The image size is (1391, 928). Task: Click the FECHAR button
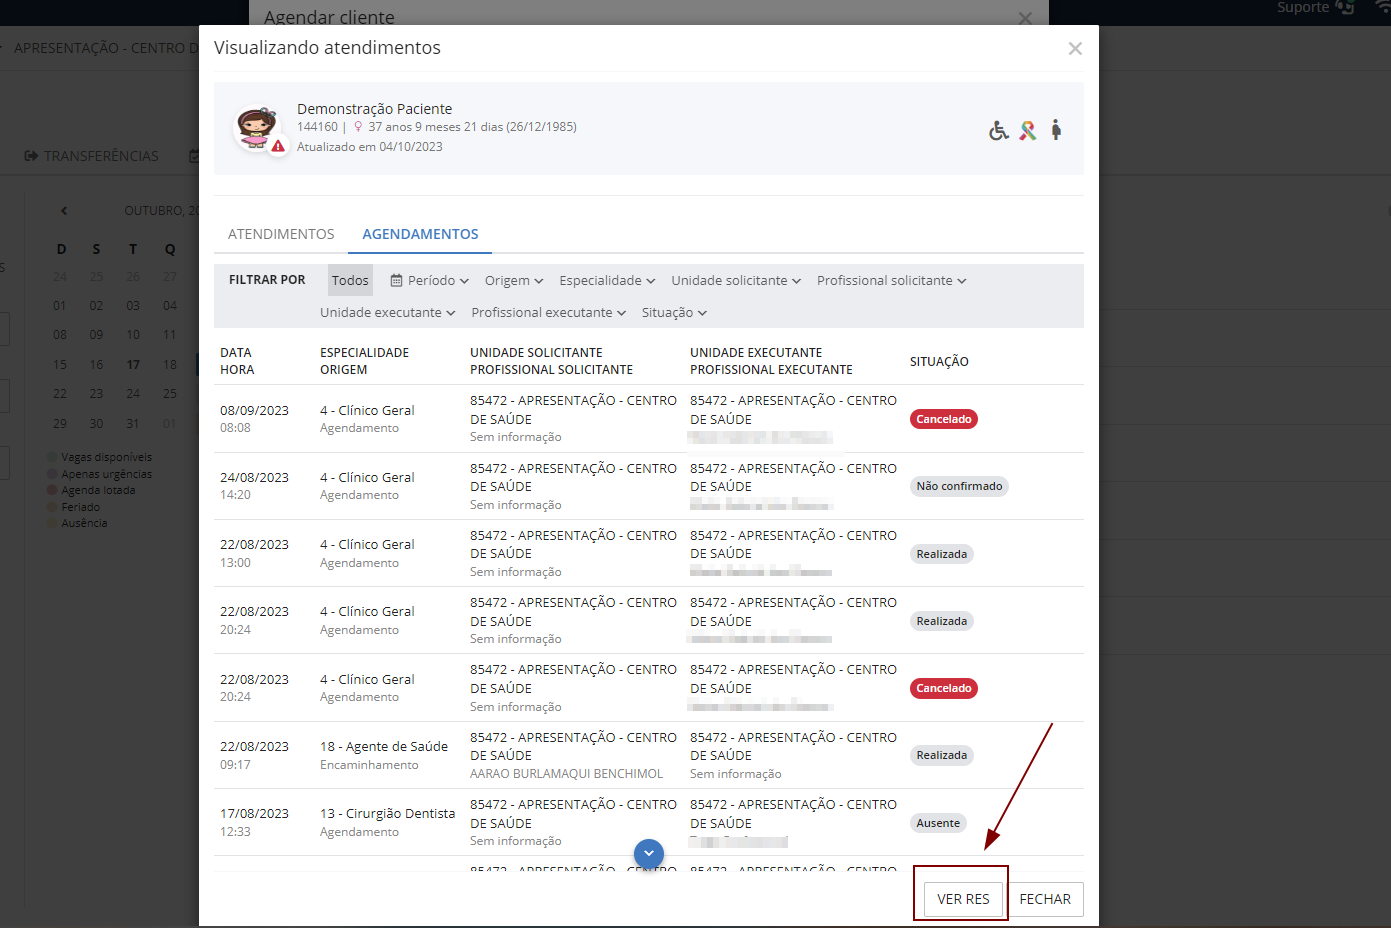tap(1045, 899)
